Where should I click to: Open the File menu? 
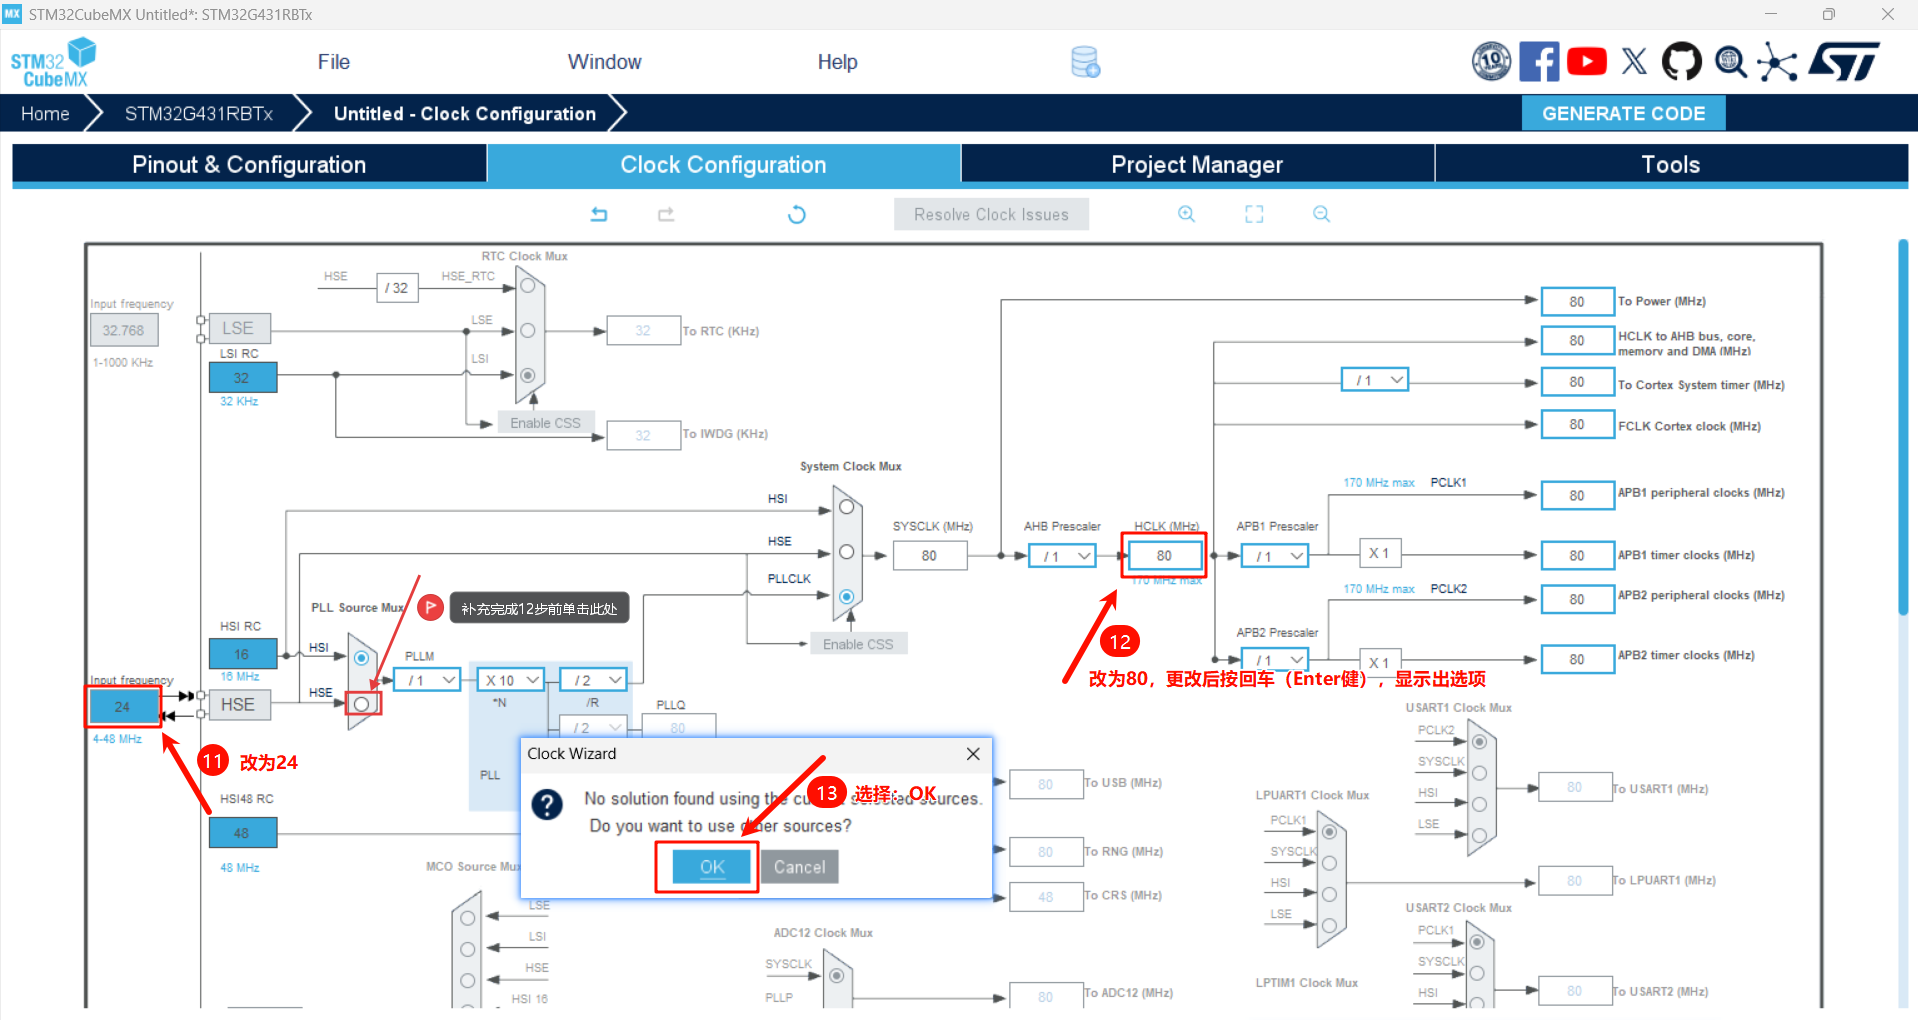(x=334, y=62)
